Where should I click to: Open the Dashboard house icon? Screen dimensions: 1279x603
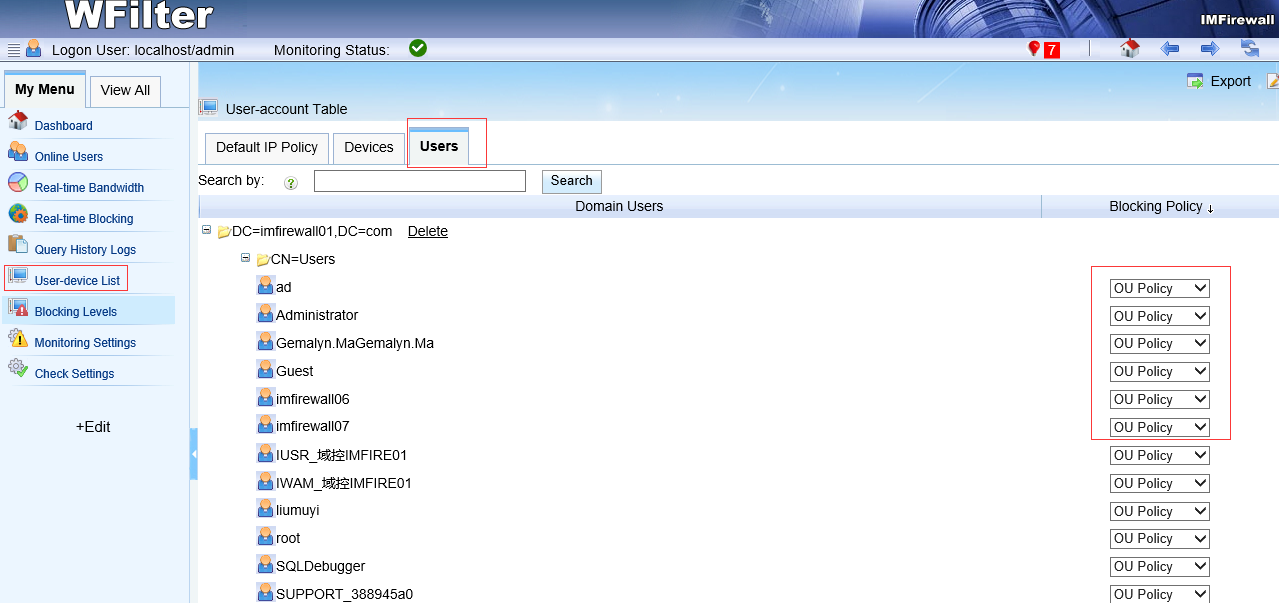[x=18, y=121]
